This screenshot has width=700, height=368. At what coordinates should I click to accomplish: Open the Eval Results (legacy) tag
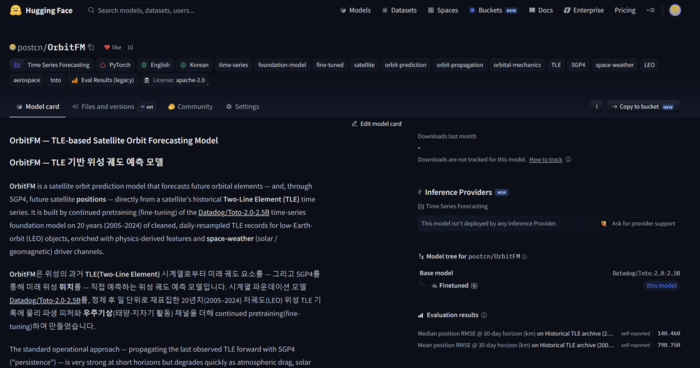click(103, 80)
